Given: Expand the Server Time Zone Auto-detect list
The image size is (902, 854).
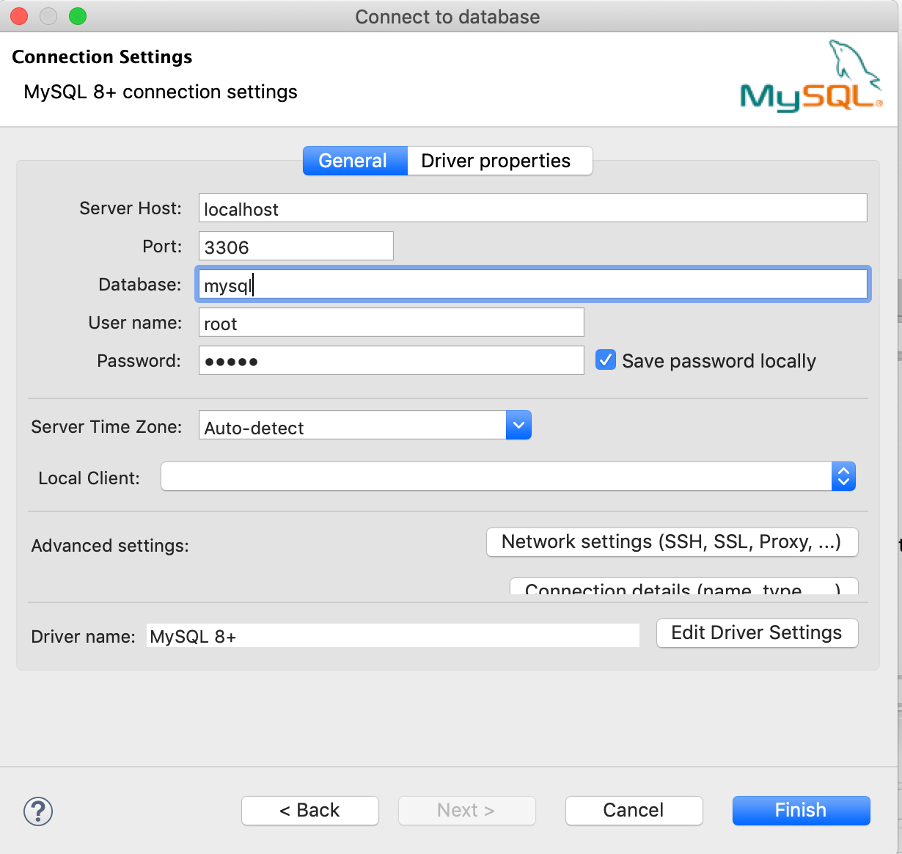Looking at the screenshot, I should point(518,425).
